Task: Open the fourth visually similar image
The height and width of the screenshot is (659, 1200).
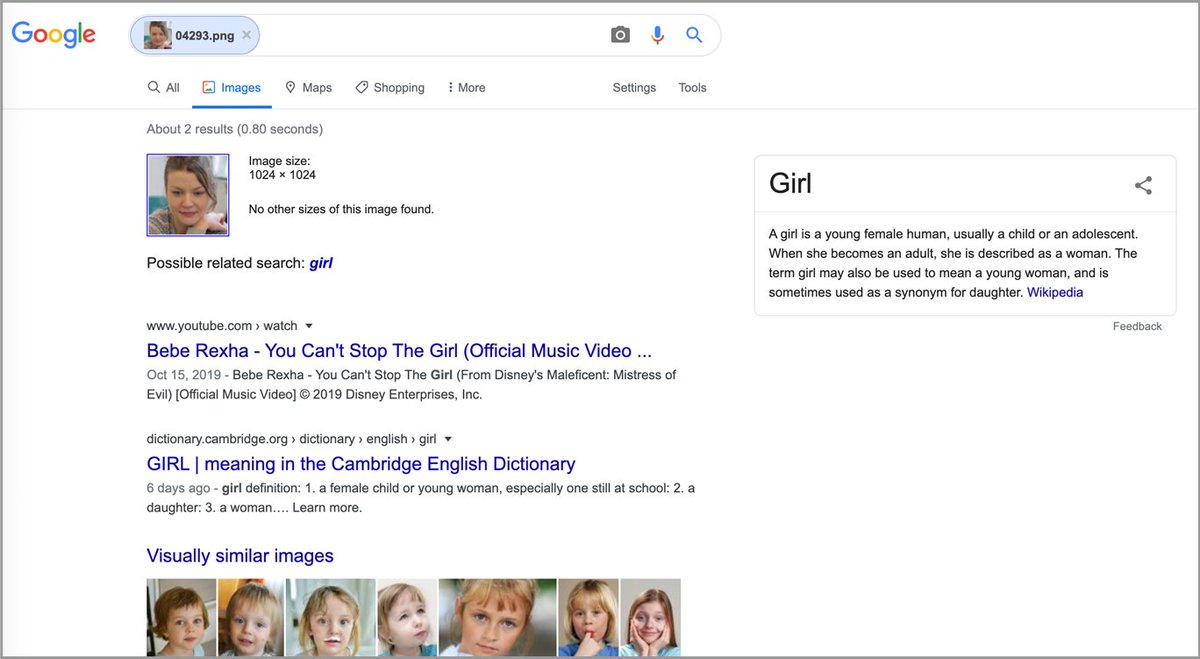Action: [x=407, y=617]
